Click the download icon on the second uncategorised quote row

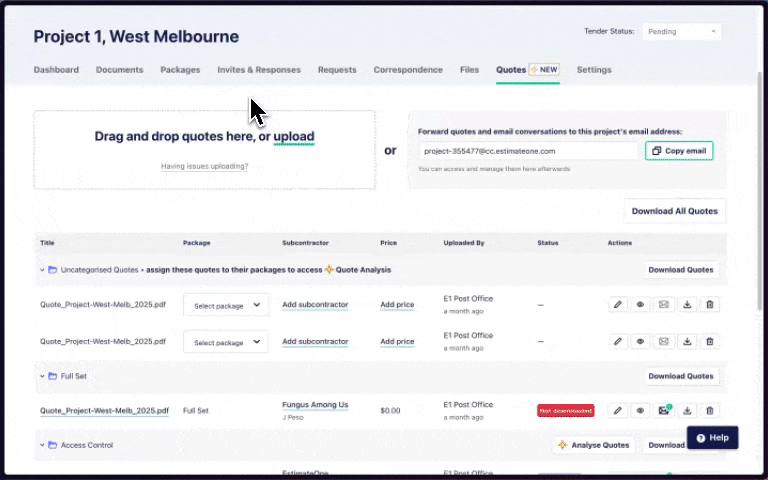pos(687,341)
